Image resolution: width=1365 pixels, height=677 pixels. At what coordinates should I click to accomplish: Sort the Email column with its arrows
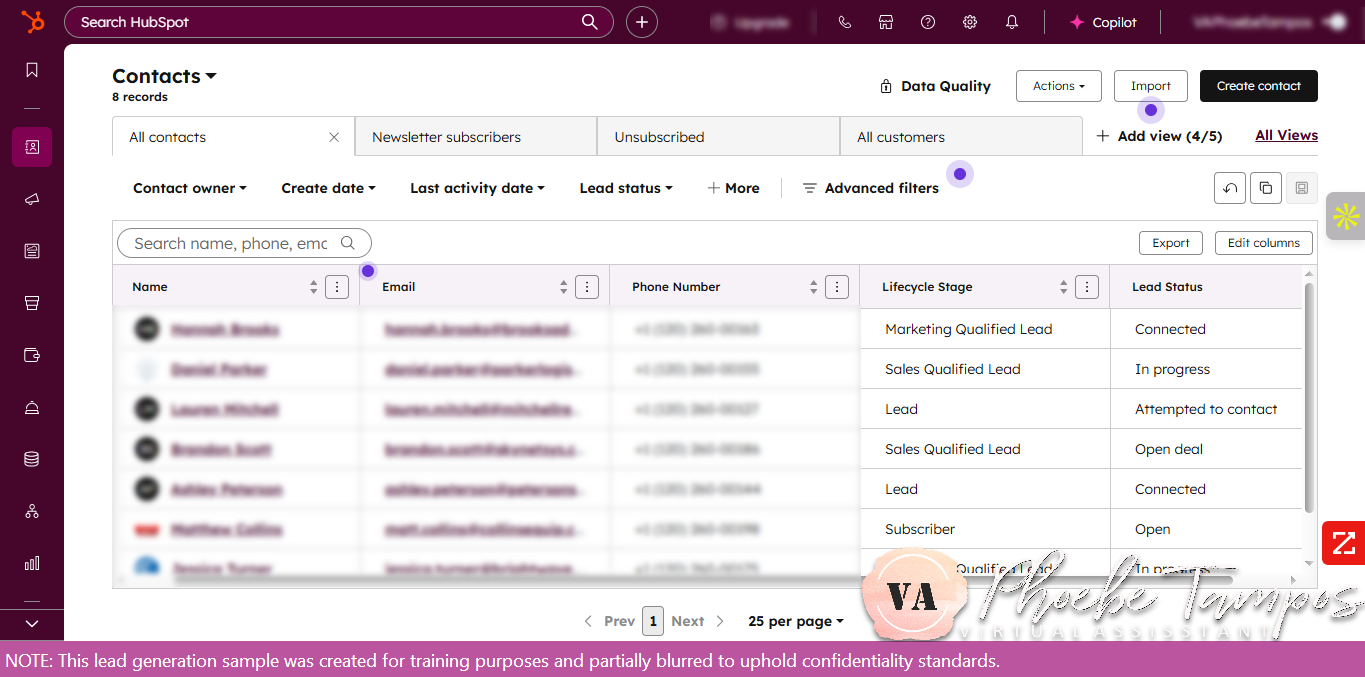point(563,287)
